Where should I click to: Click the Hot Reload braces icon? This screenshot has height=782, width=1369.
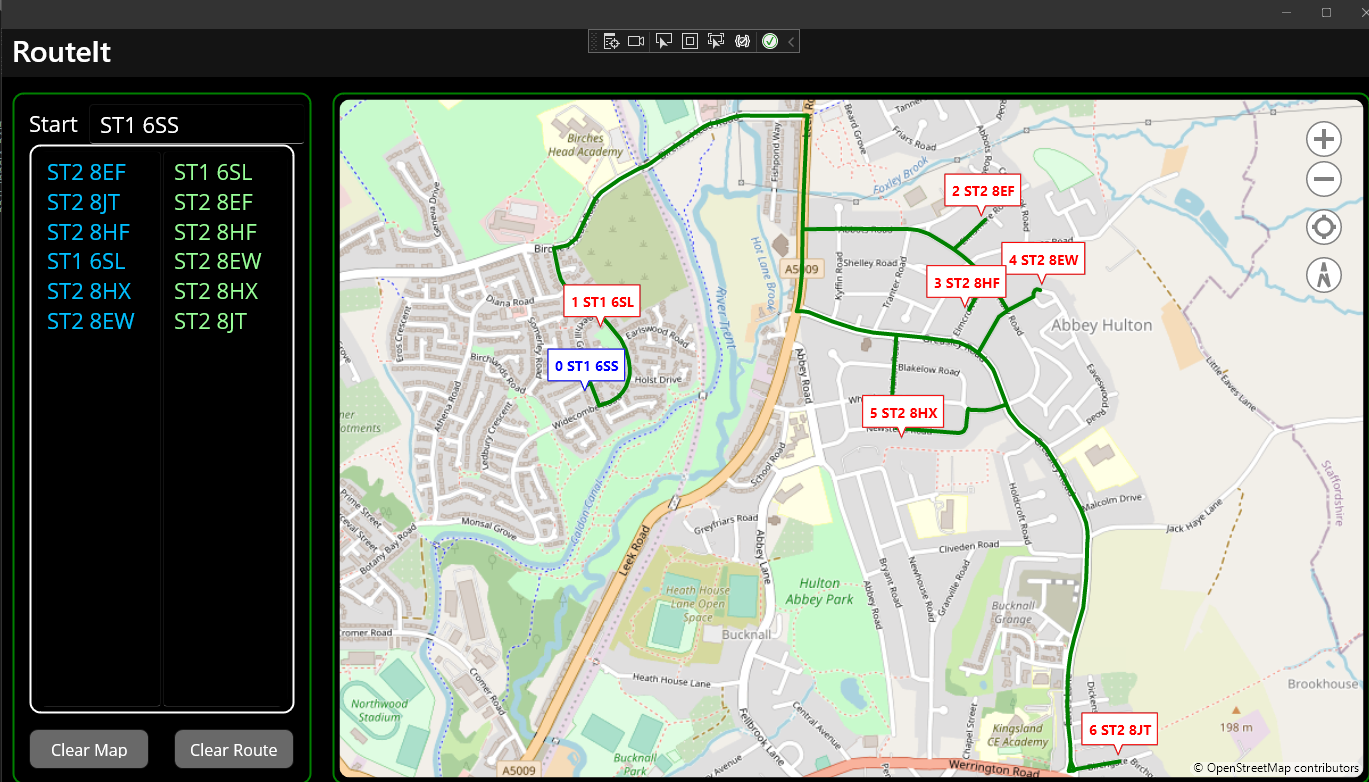click(x=741, y=41)
